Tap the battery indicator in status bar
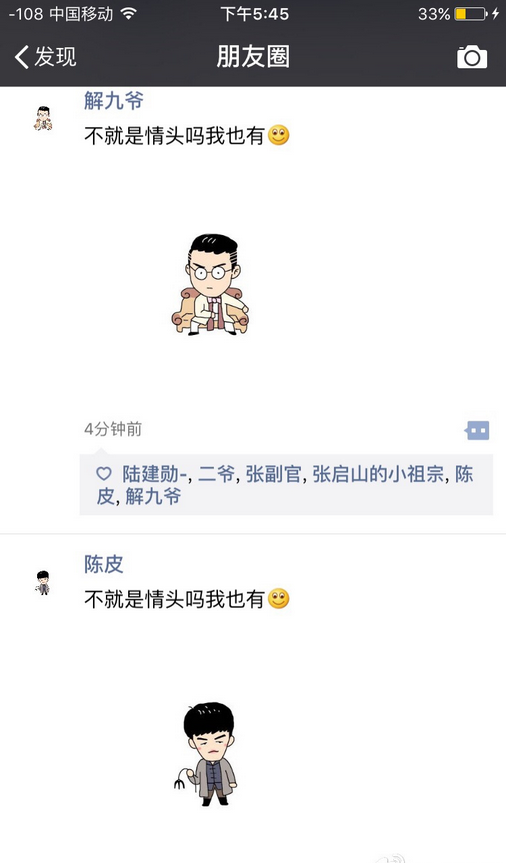This screenshot has height=863, width=510. 470,14
